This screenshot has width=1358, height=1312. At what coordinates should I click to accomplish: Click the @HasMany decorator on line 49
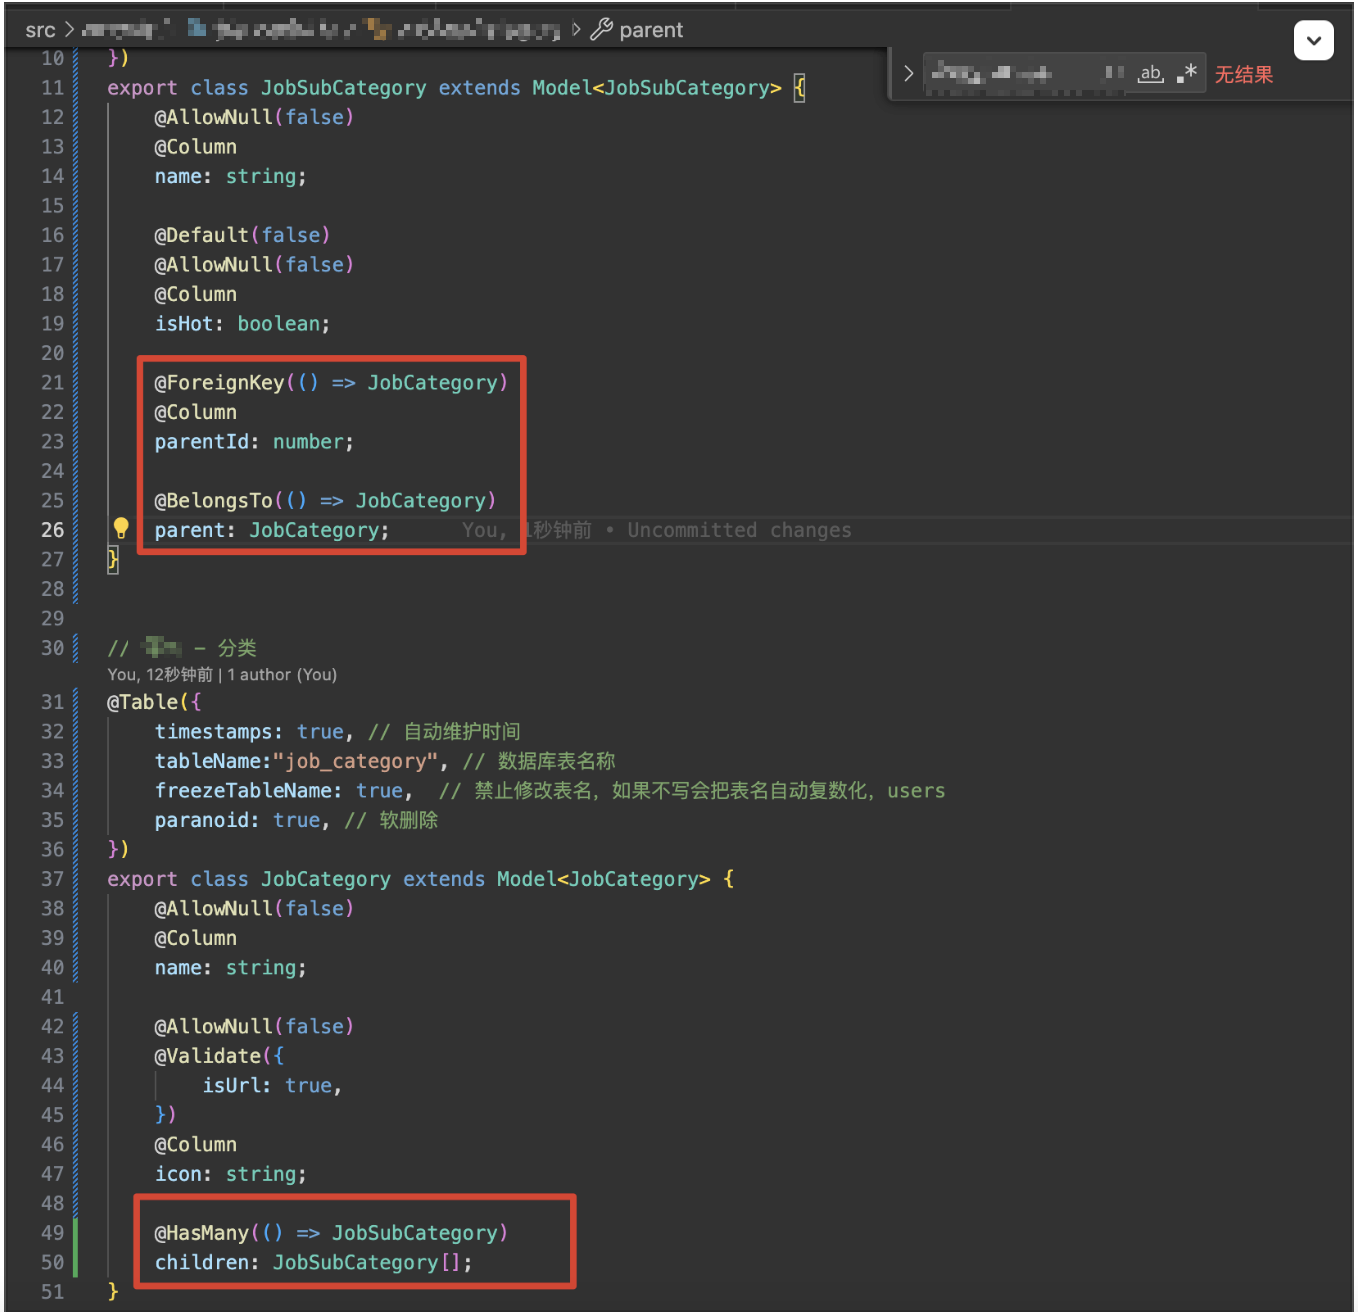coord(201,1233)
